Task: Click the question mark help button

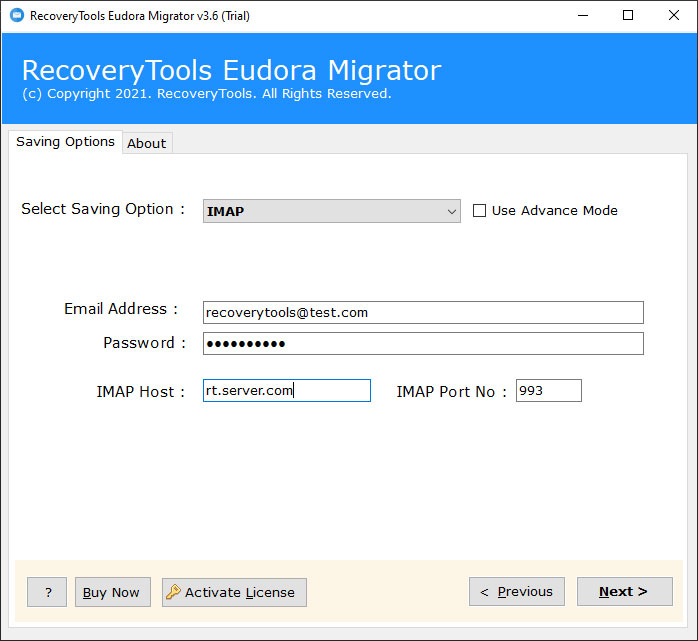Action: click(47, 592)
